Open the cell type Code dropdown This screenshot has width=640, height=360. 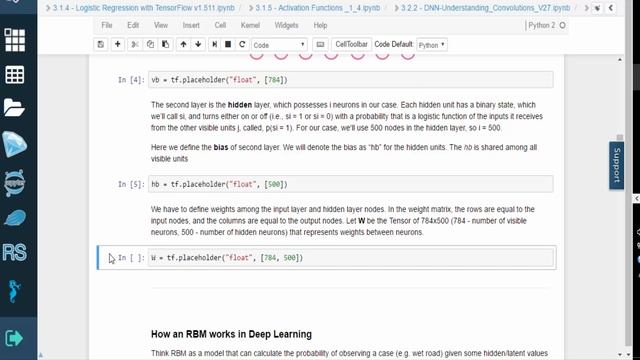point(279,45)
